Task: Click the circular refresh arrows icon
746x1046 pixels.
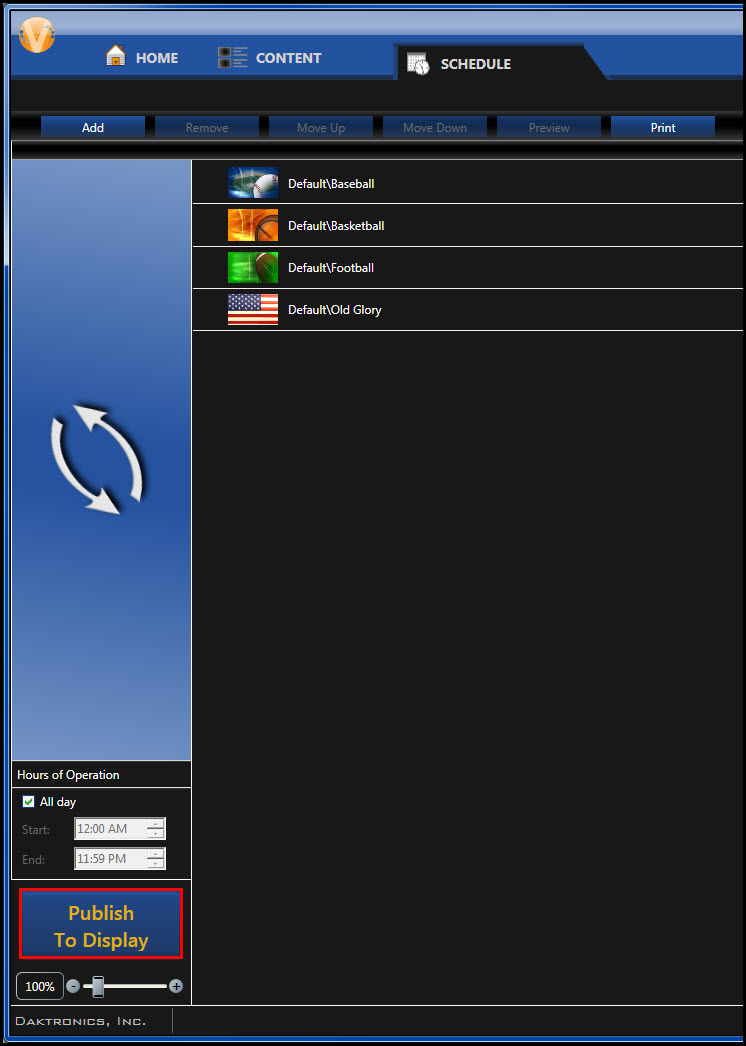Action: coord(98,459)
